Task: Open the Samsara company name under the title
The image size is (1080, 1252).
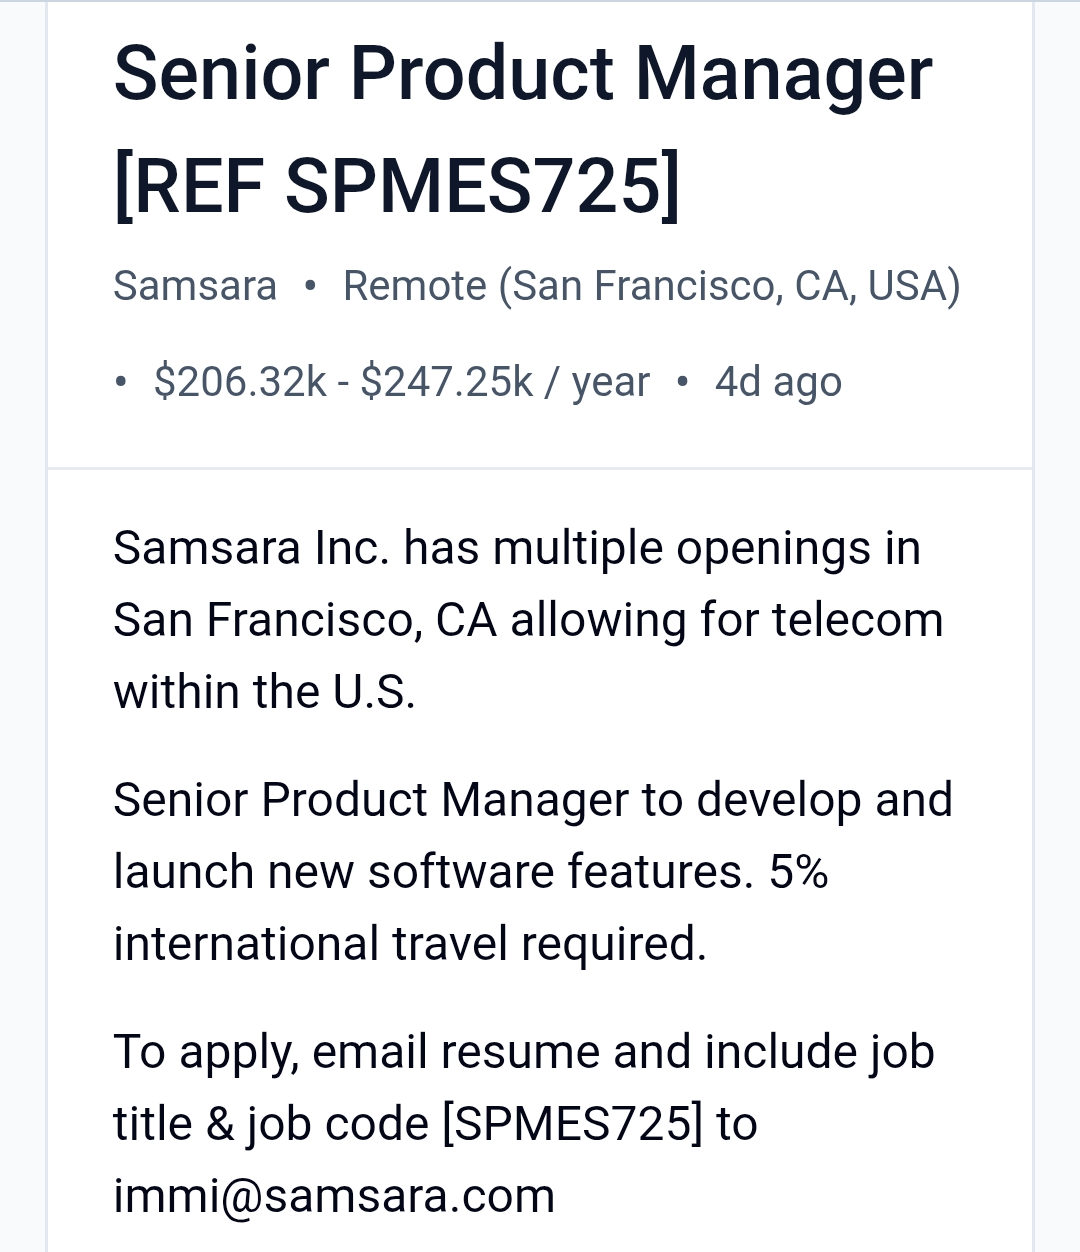Action: click(195, 286)
